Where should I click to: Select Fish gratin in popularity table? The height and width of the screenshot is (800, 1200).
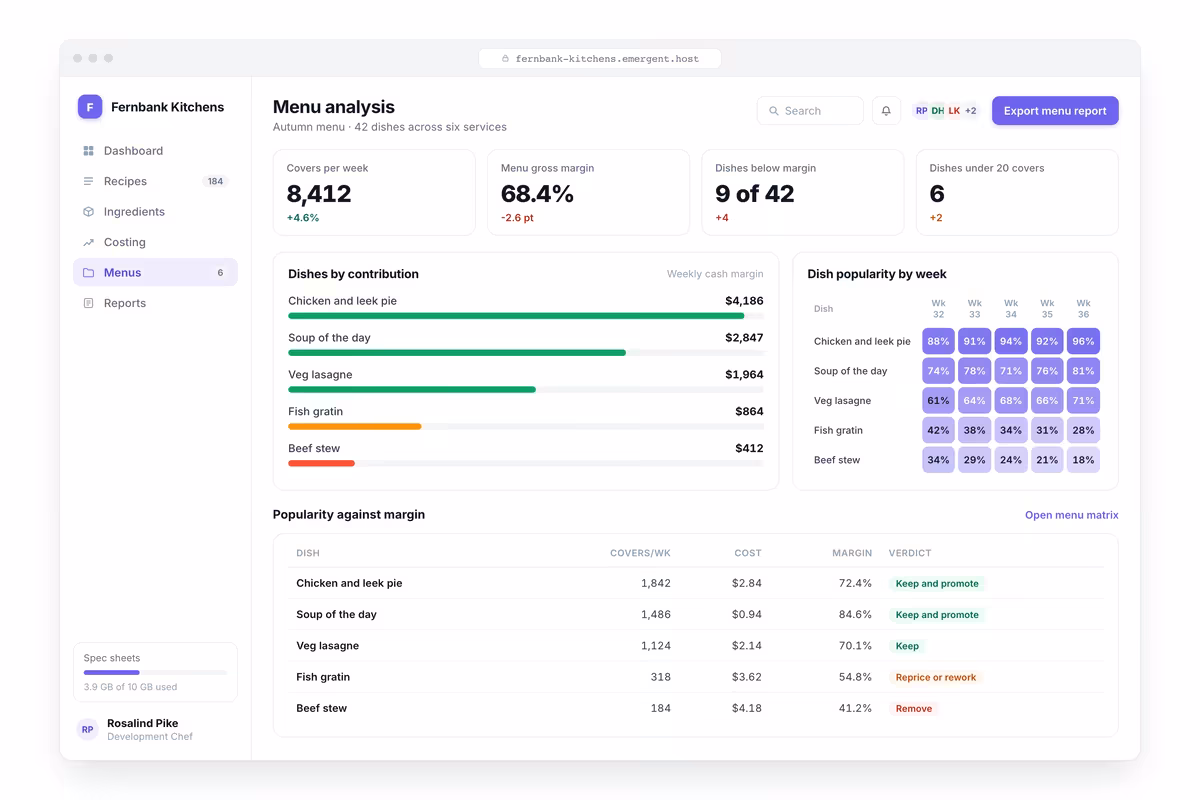[x=323, y=677]
